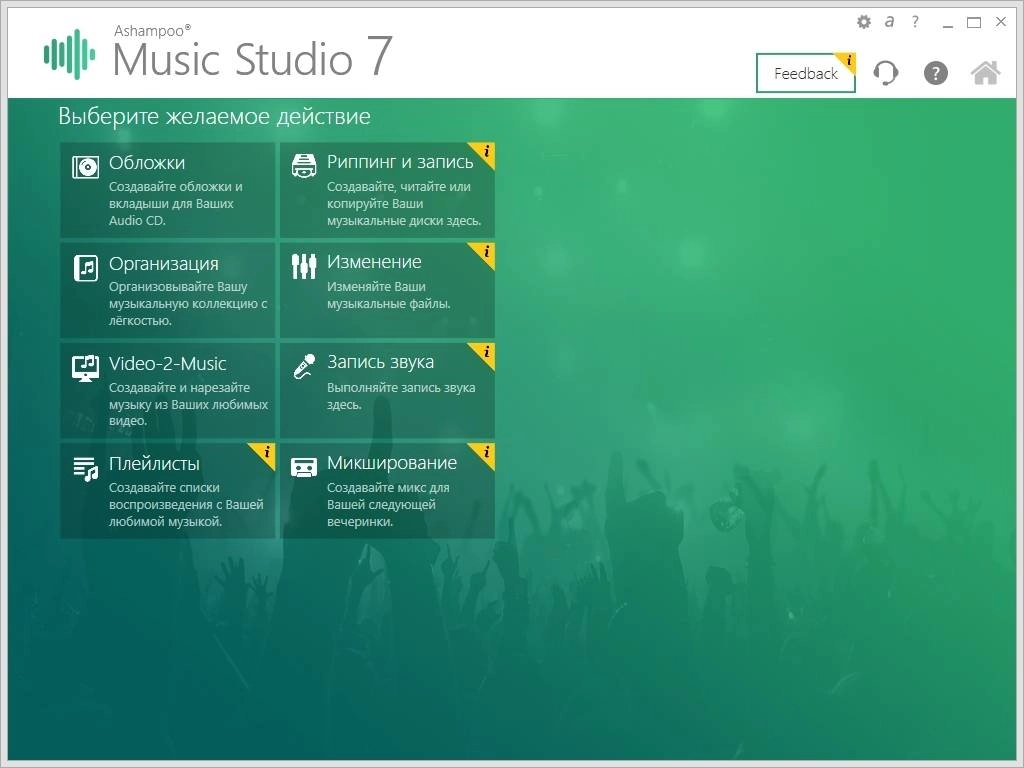Click the Риппинг и запись disc drive icon

tap(304, 166)
